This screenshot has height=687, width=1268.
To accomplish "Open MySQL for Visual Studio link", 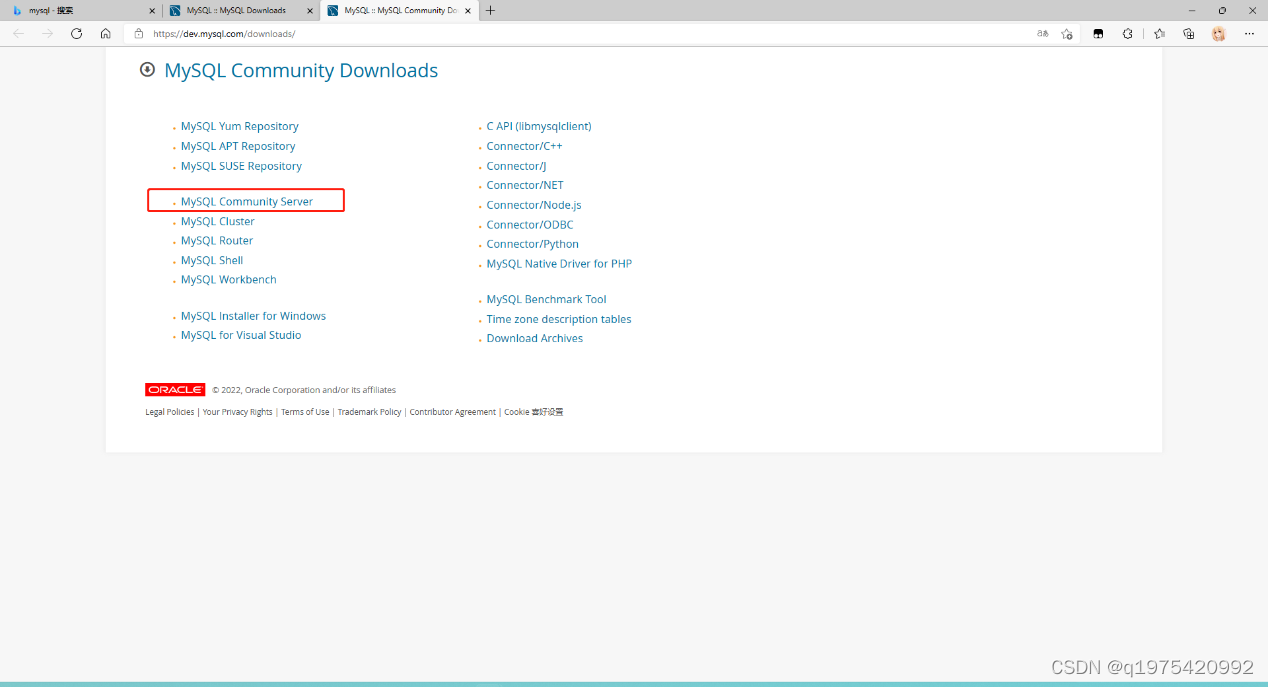I will 241,335.
